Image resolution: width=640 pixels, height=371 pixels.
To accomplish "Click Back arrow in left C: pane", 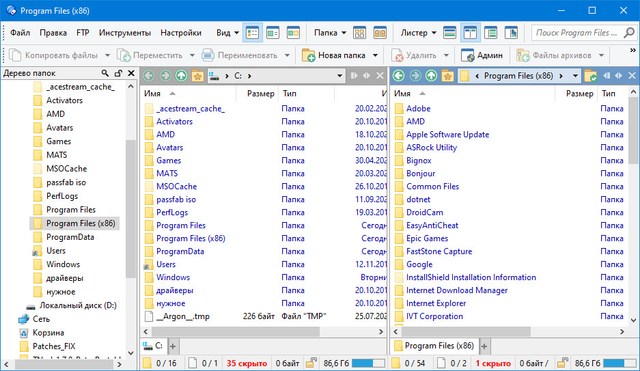I will coord(149,76).
